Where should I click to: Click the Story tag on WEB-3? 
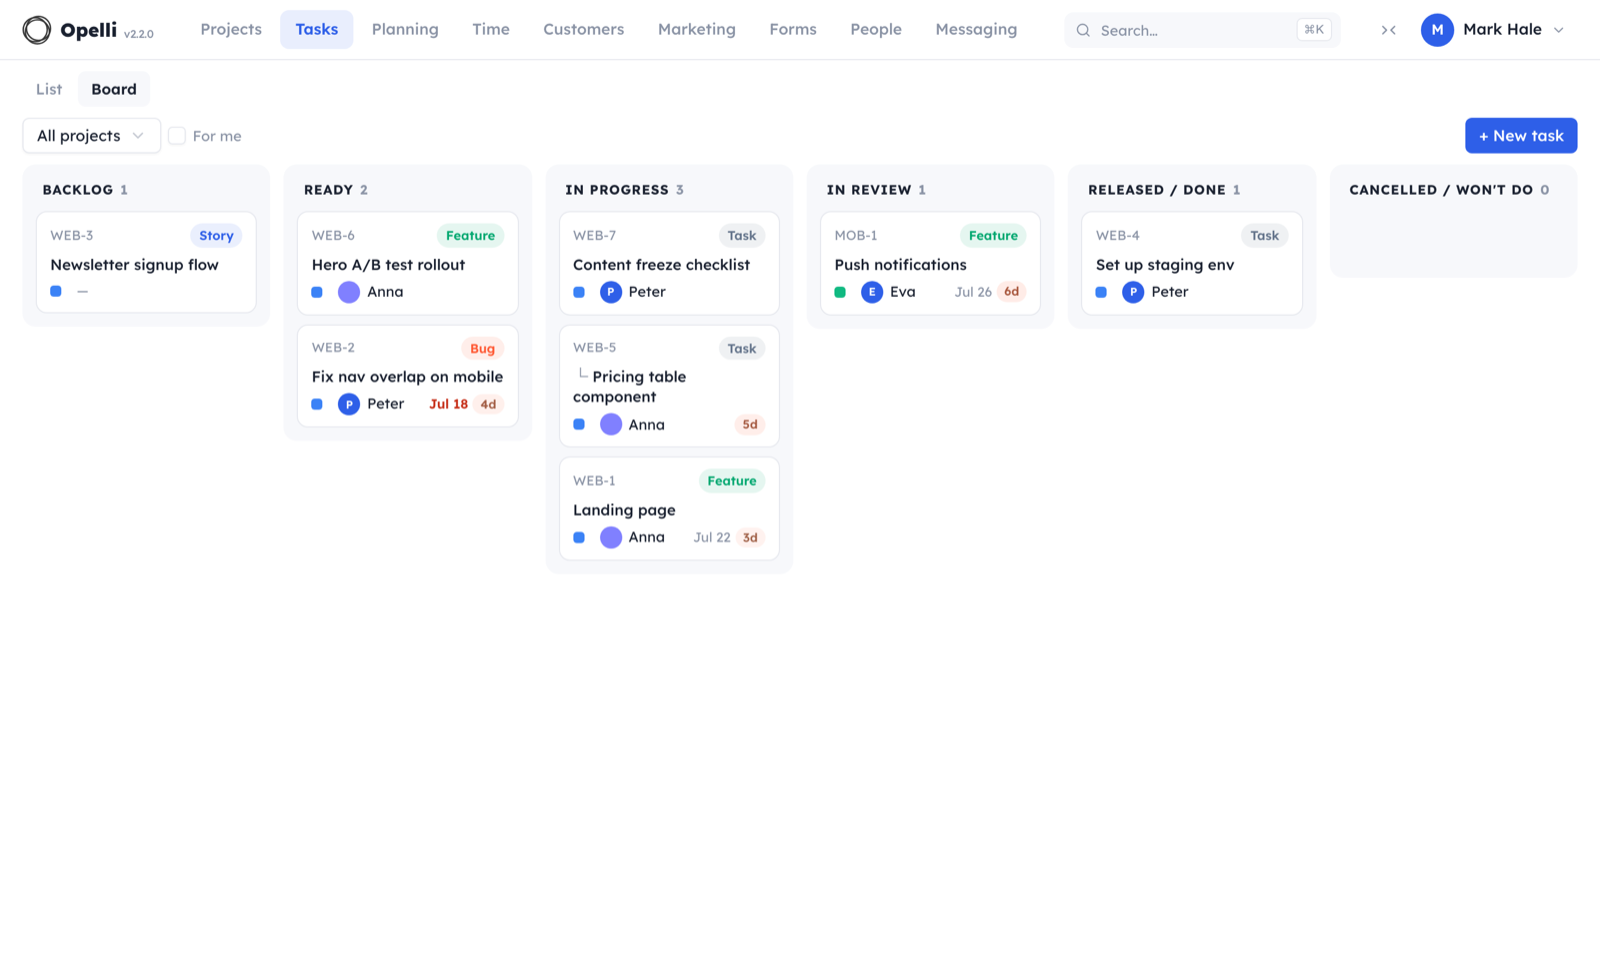(x=216, y=236)
